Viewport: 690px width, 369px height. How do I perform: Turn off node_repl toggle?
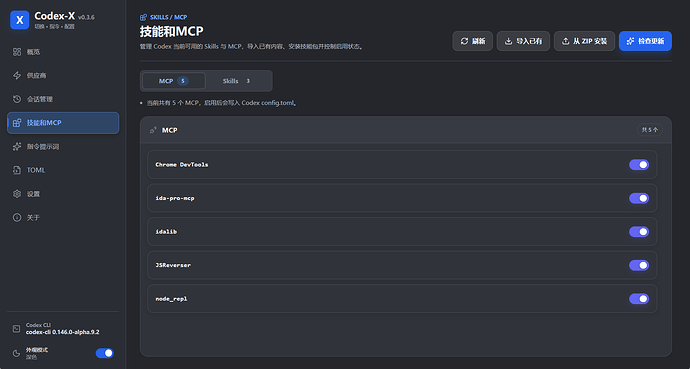click(x=639, y=299)
